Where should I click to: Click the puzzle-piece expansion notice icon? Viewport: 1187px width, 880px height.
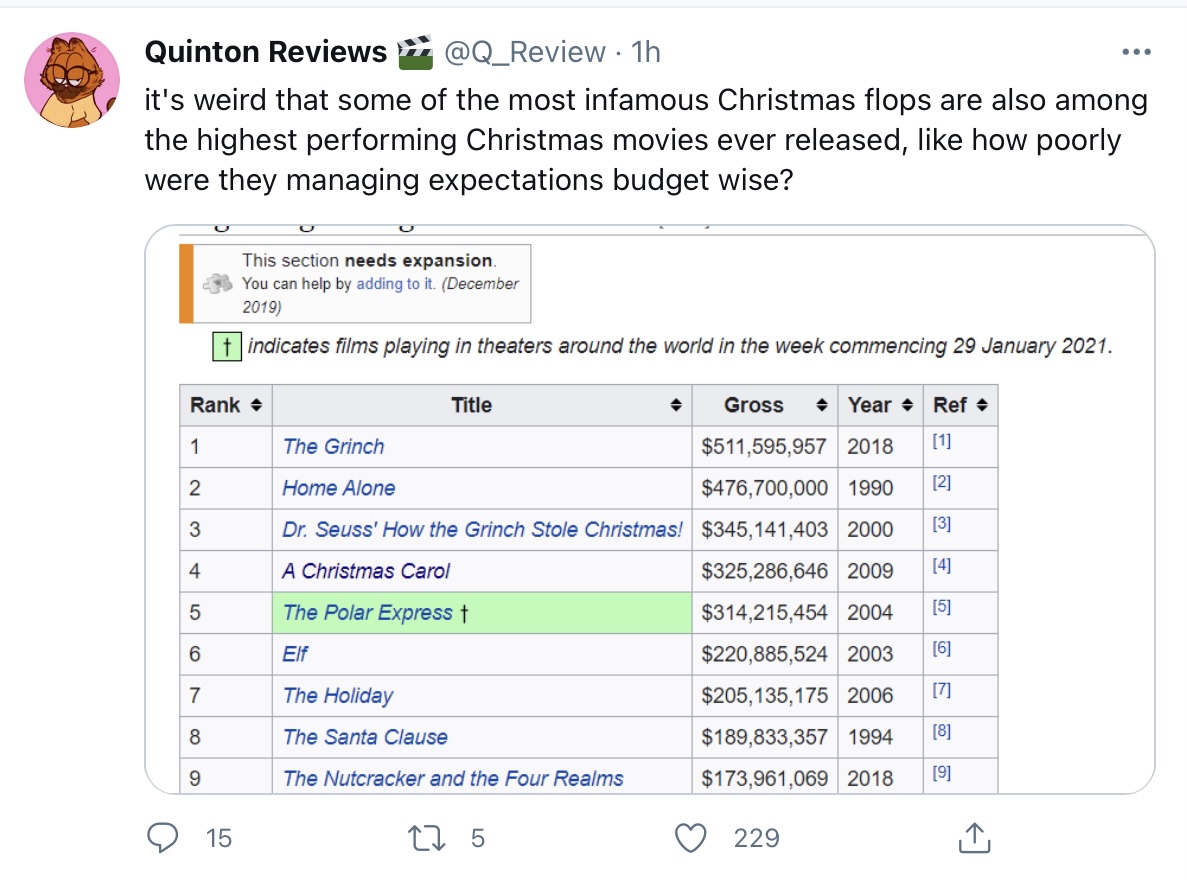[x=218, y=283]
